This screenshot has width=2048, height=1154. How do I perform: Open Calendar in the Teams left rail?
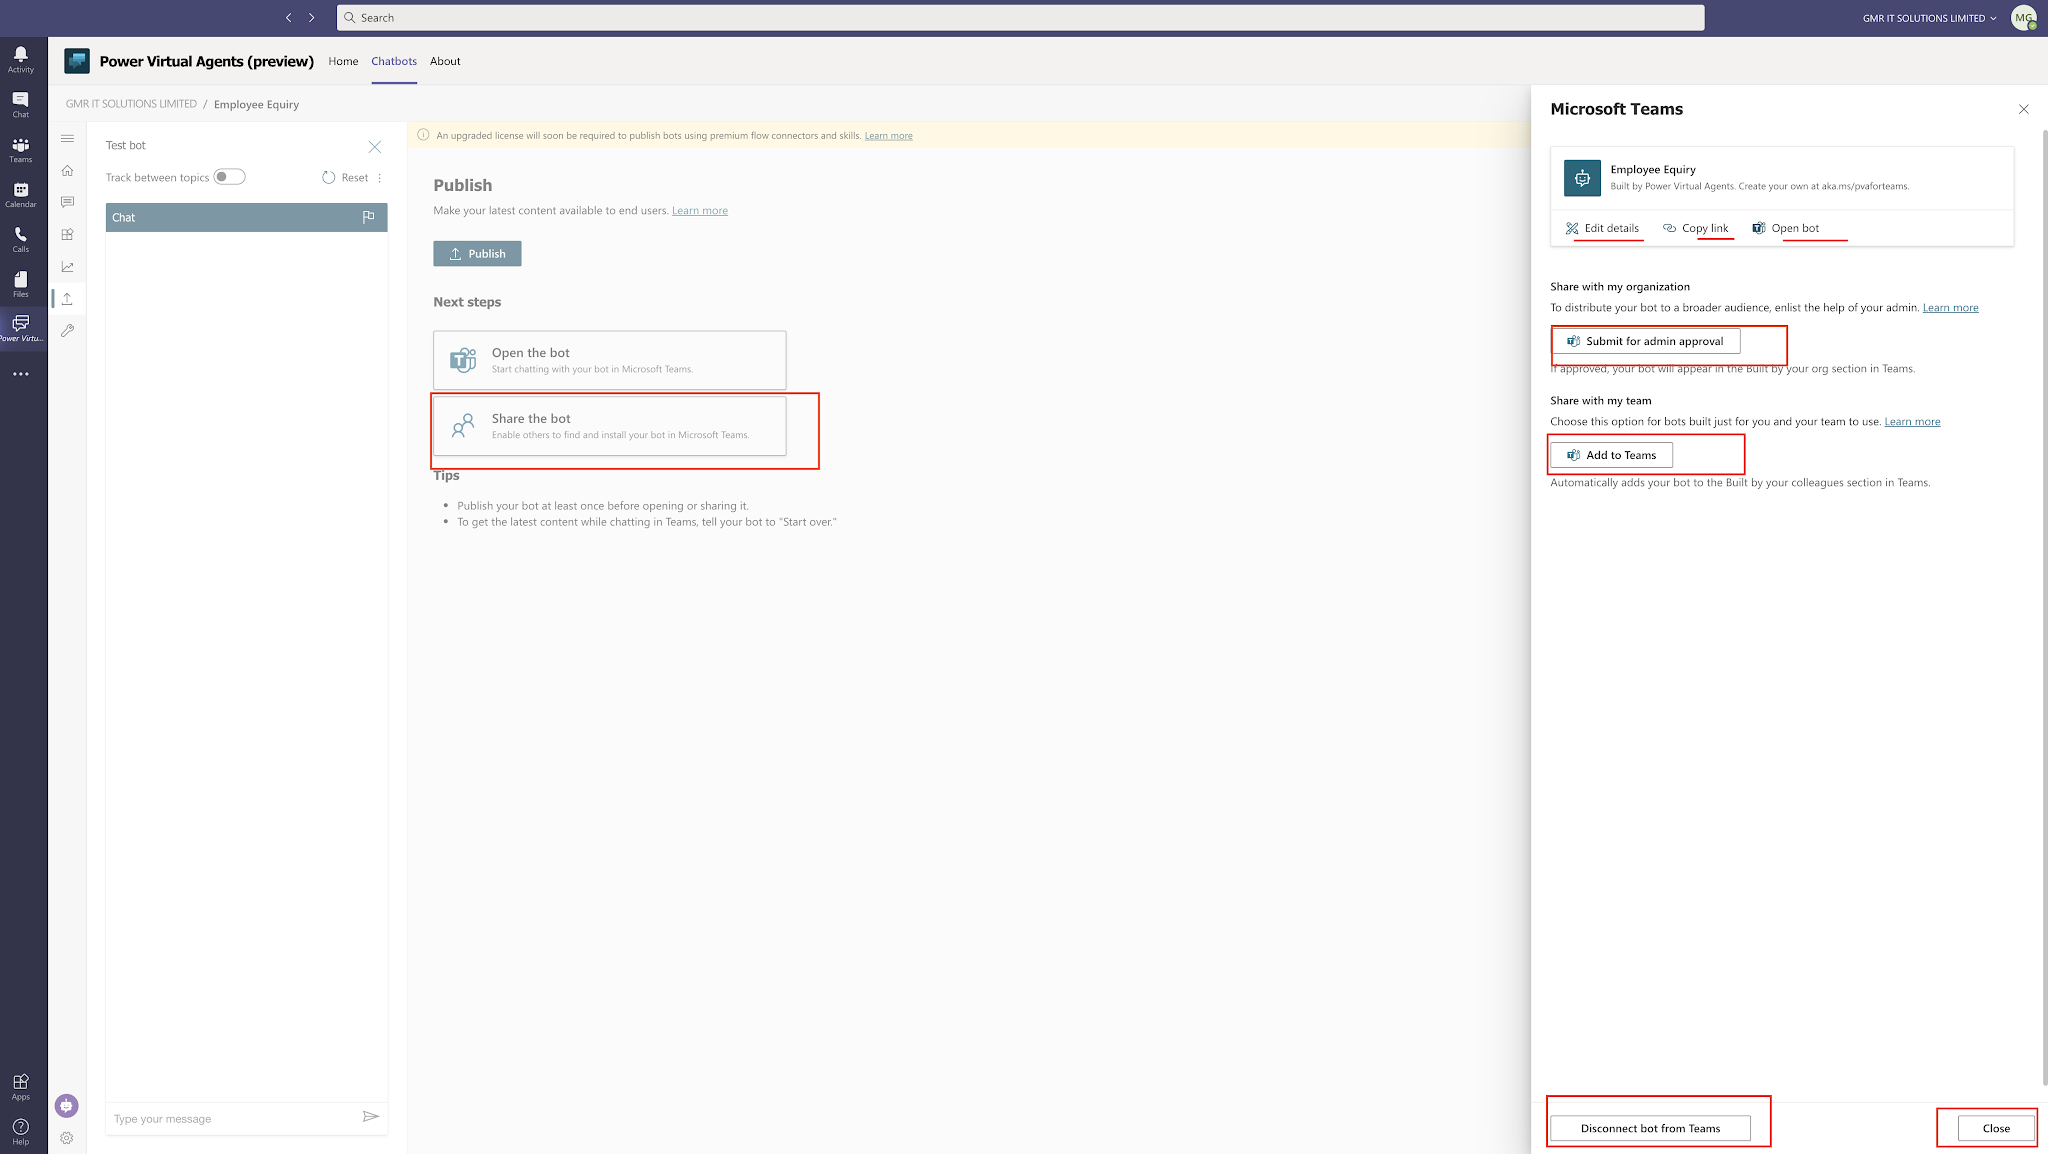20,194
